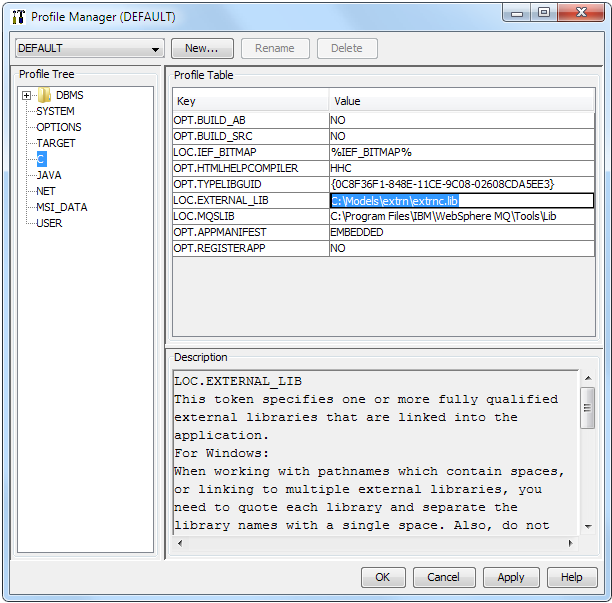The width and height of the screenshot is (612, 603).
Task: Select NET in the Profile Tree
Action: click(x=46, y=191)
